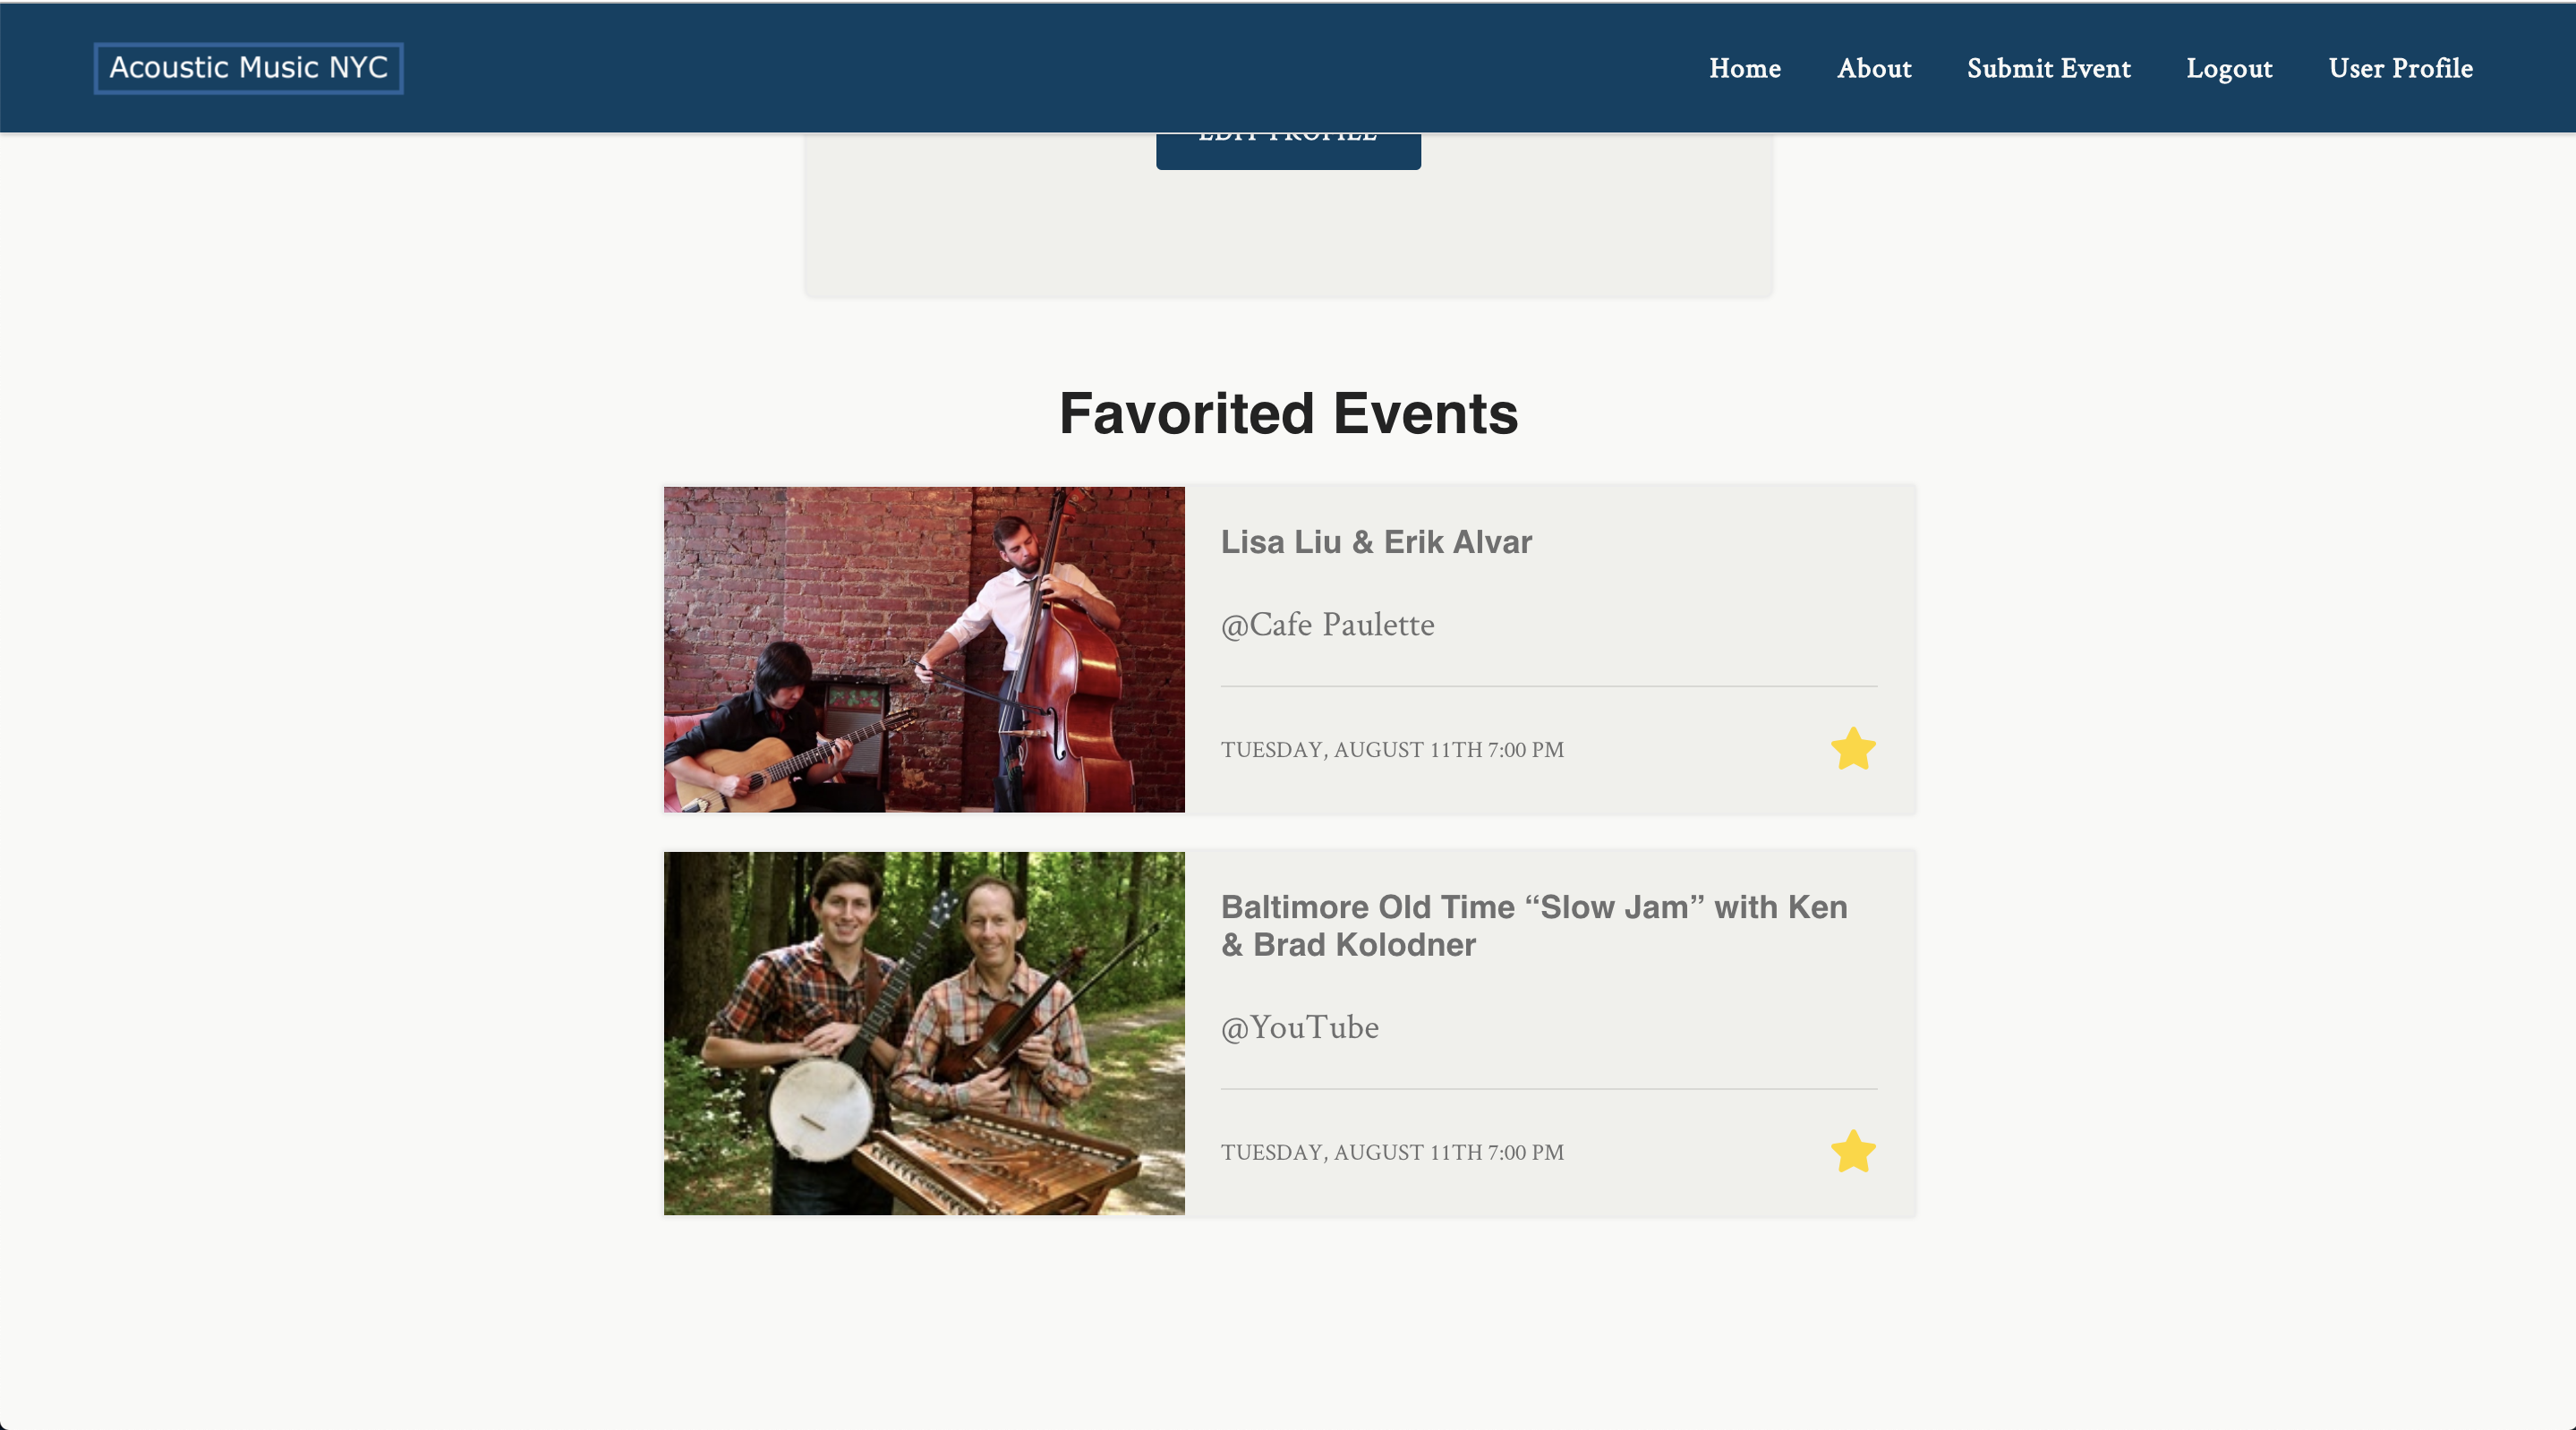This screenshot has height=1430, width=2576.
Task: Click the banjo and fiddle duo photo
Action: pos(924,1033)
